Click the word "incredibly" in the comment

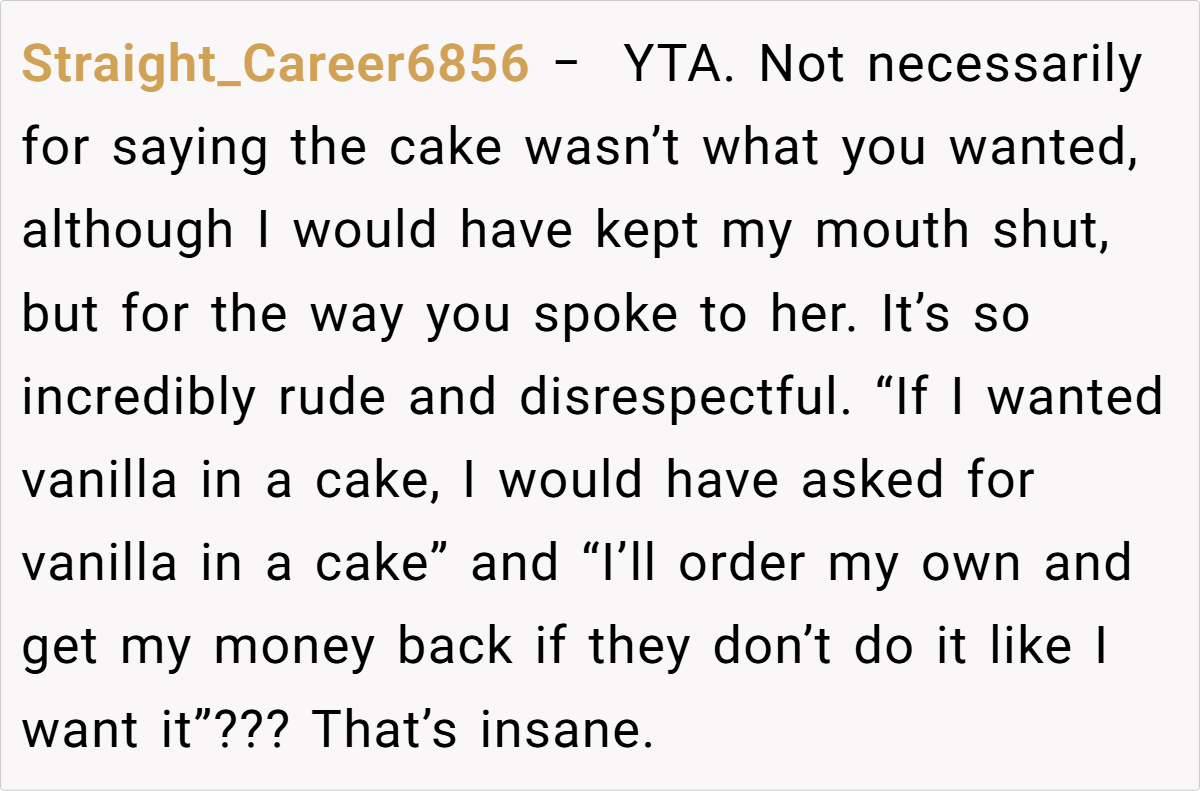pyautogui.click(x=139, y=397)
